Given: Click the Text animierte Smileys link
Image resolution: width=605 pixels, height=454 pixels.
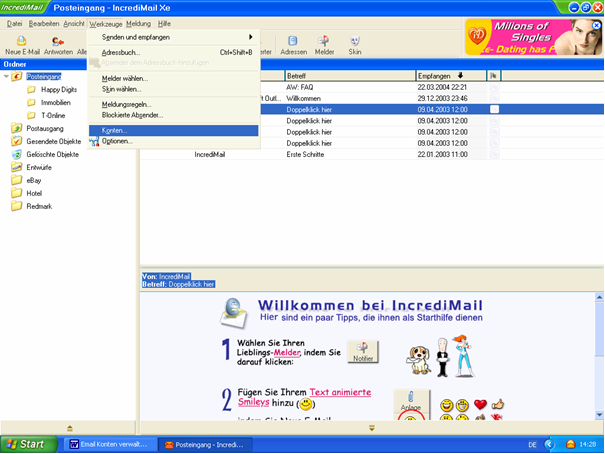Looking at the screenshot, I should click(x=304, y=397).
